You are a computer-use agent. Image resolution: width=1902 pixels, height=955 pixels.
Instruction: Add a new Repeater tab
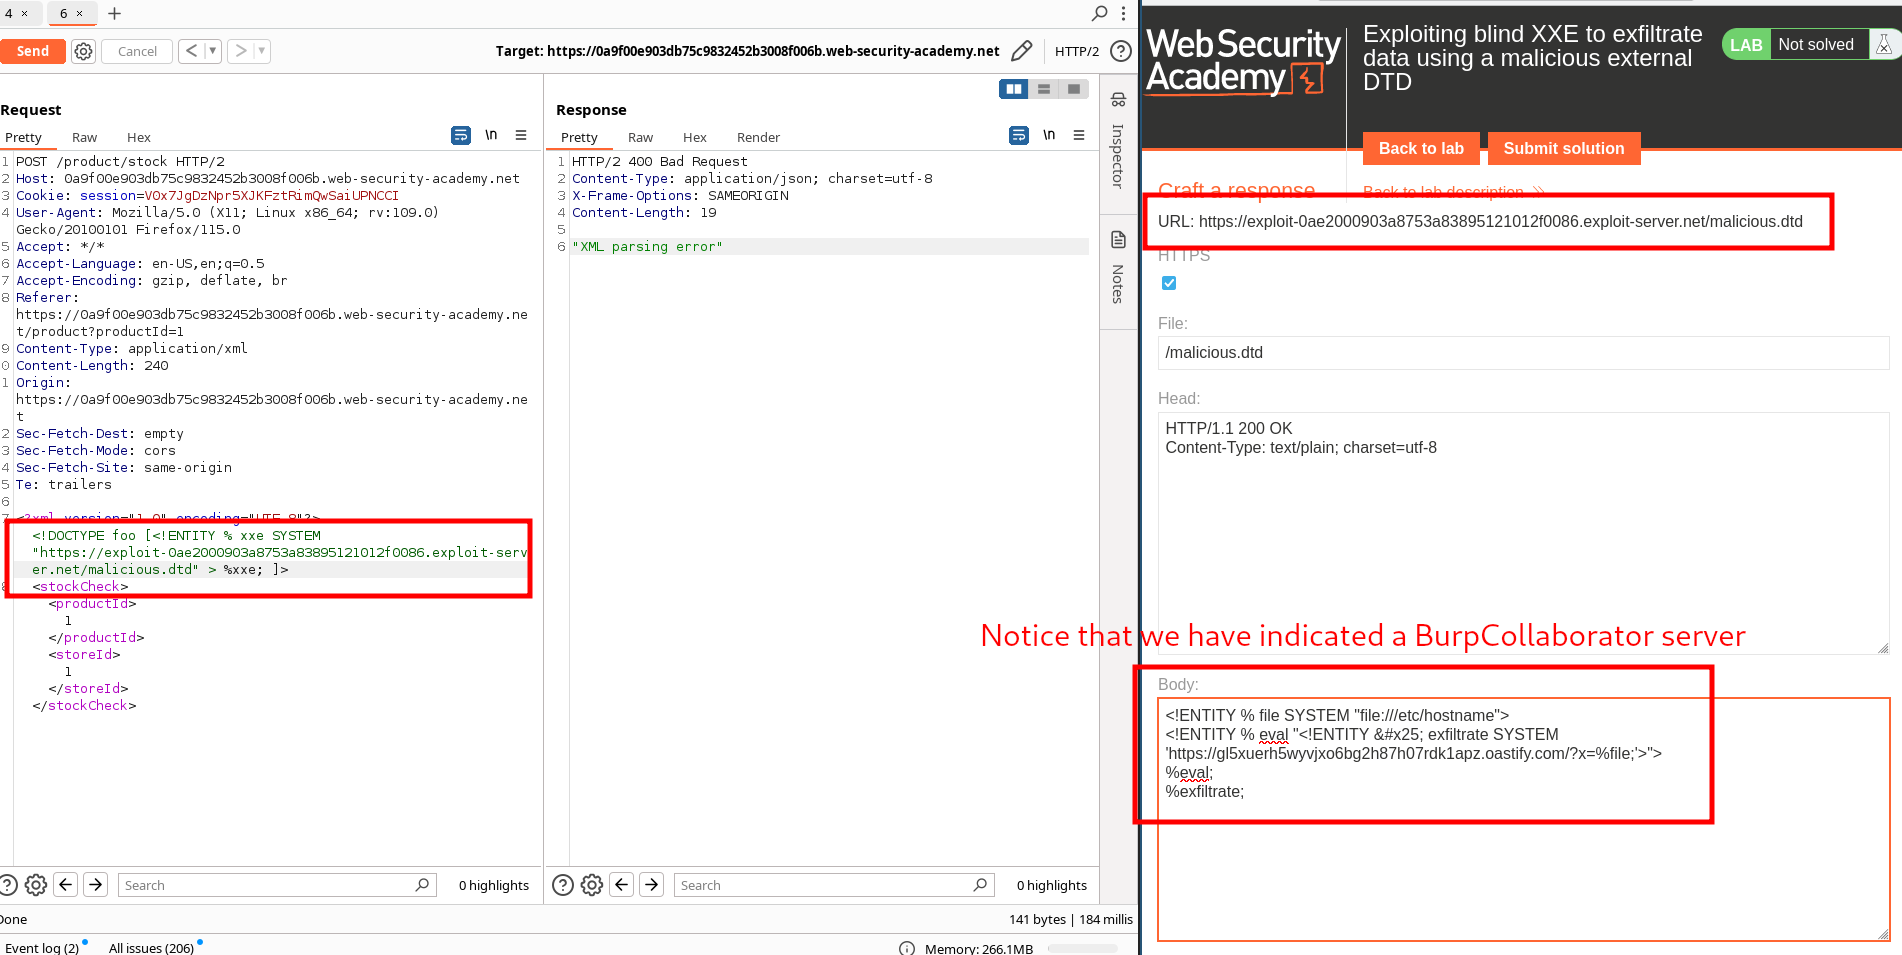coord(114,13)
